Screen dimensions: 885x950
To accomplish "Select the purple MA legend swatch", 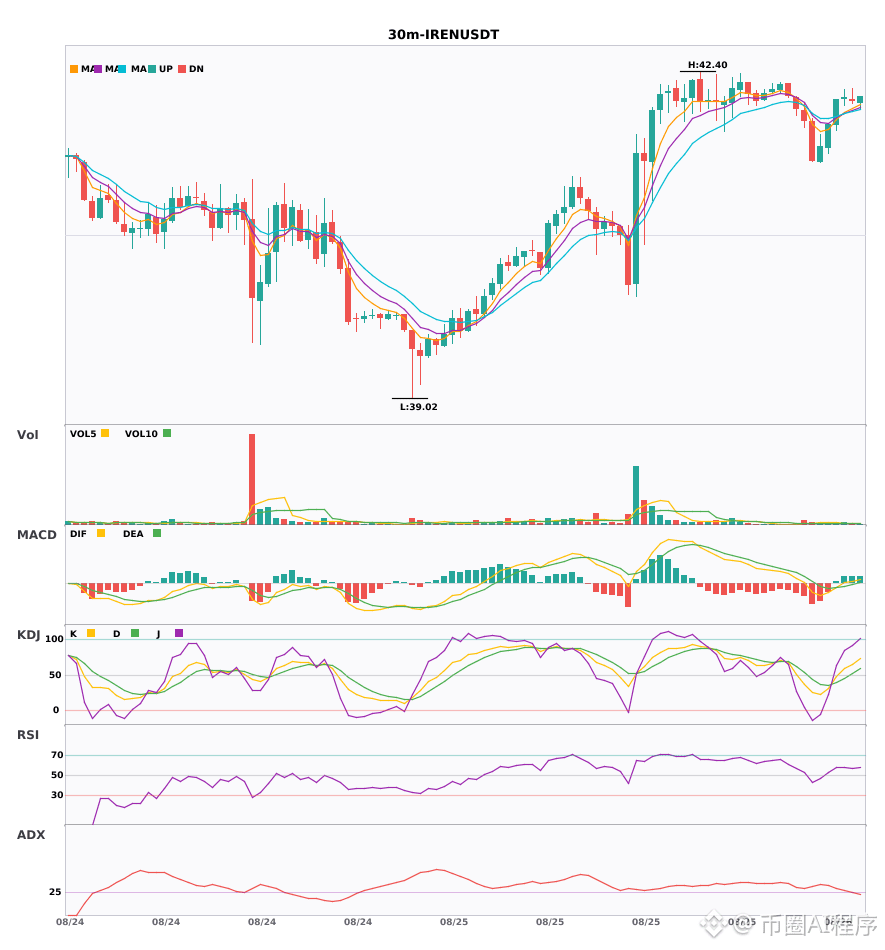I will click(x=98, y=69).
